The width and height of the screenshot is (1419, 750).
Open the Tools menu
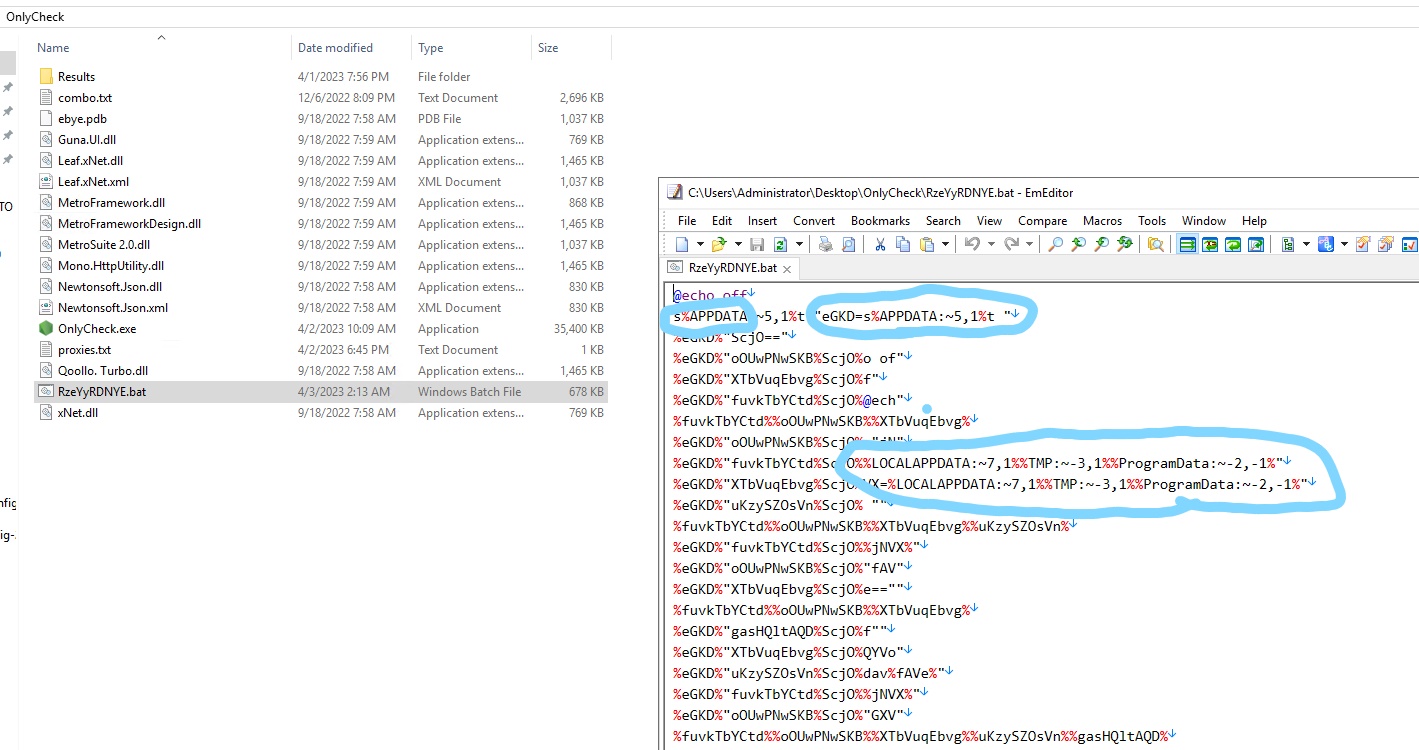[x=1152, y=220]
